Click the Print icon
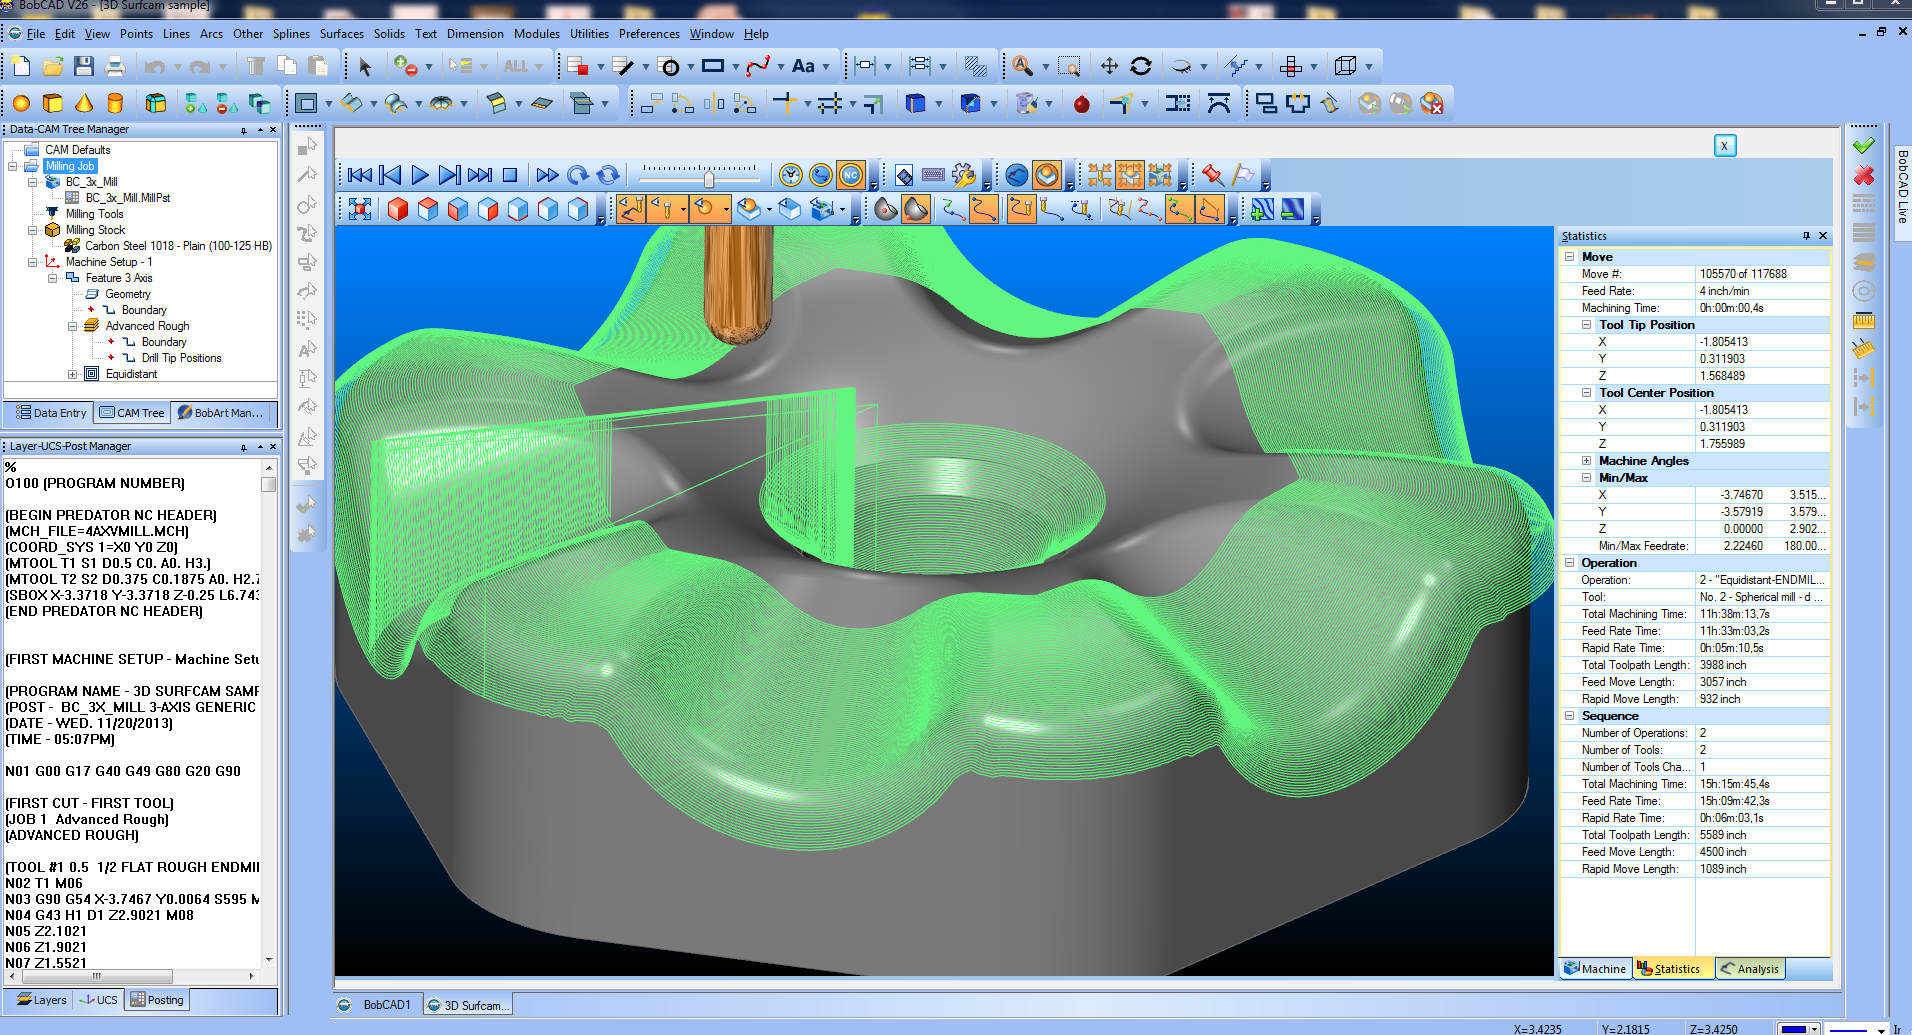Viewport: 1912px width, 1035px height. pos(115,66)
